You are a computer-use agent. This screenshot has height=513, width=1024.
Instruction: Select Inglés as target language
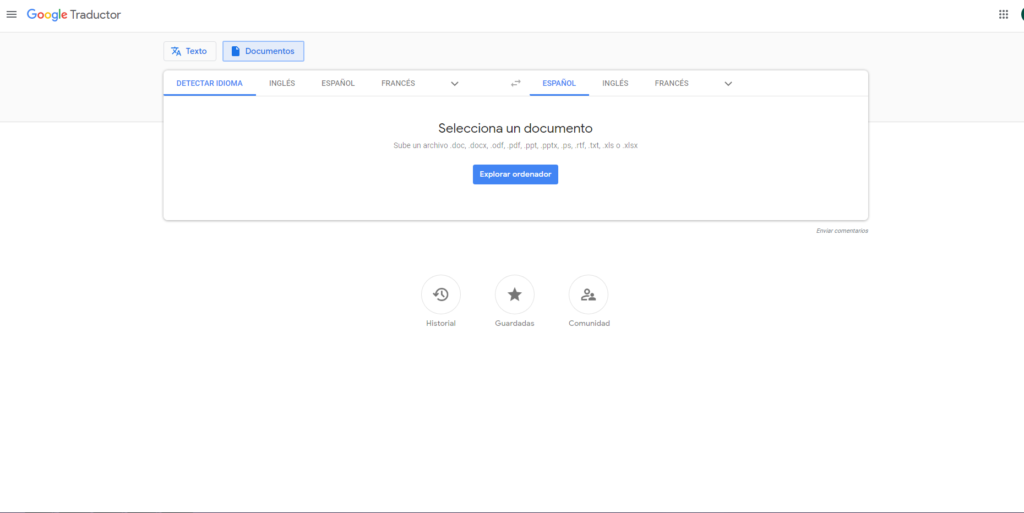(x=615, y=83)
